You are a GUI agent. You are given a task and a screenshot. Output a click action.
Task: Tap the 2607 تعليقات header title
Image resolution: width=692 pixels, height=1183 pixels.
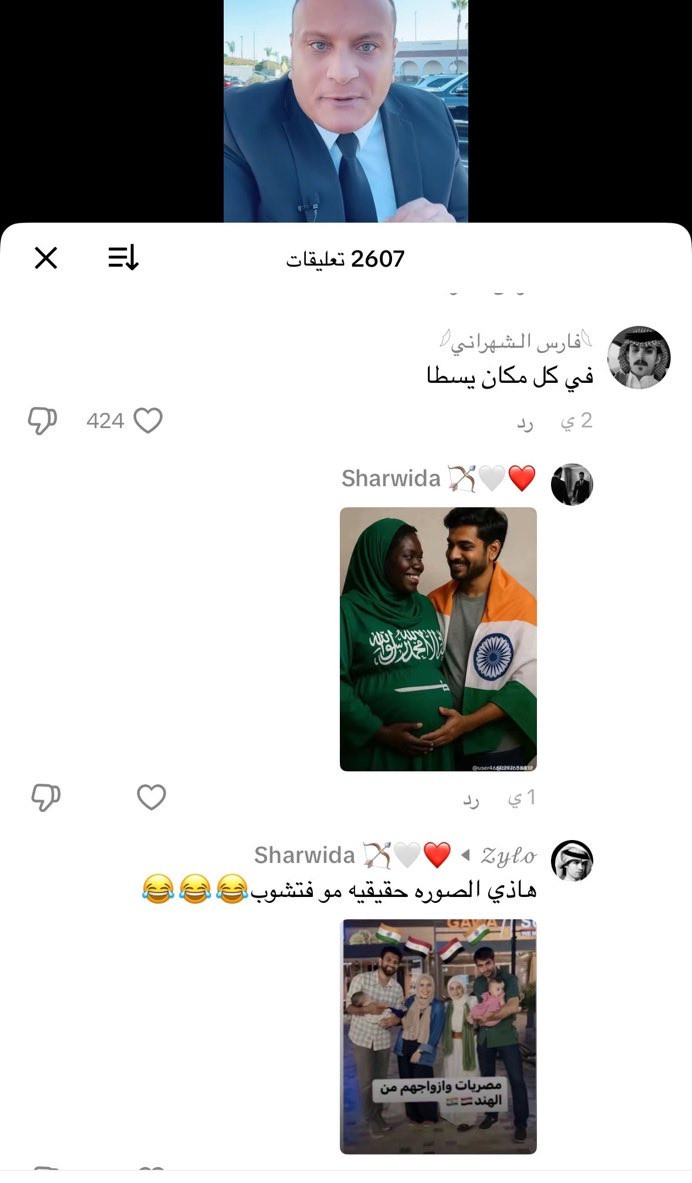[x=346, y=259]
